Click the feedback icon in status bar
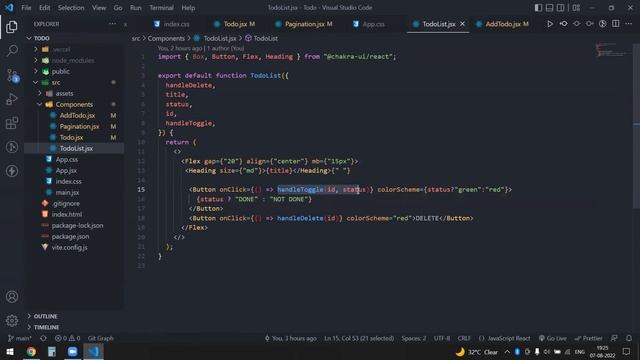 click(614, 338)
